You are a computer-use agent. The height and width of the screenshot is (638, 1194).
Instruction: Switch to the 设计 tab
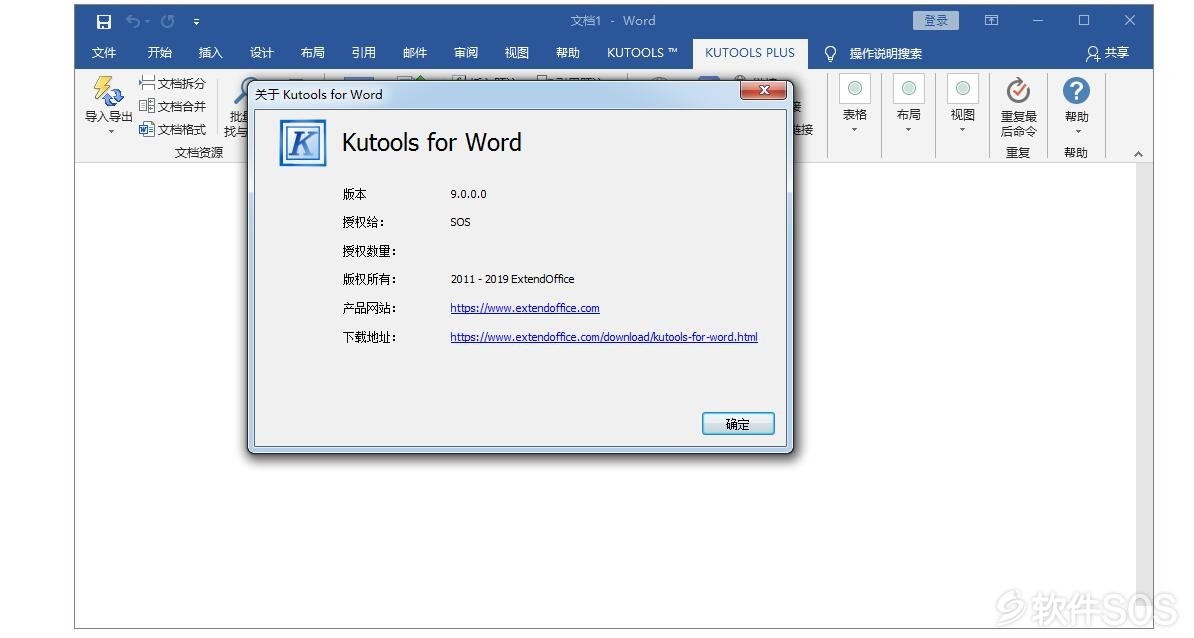tap(261, 53)
